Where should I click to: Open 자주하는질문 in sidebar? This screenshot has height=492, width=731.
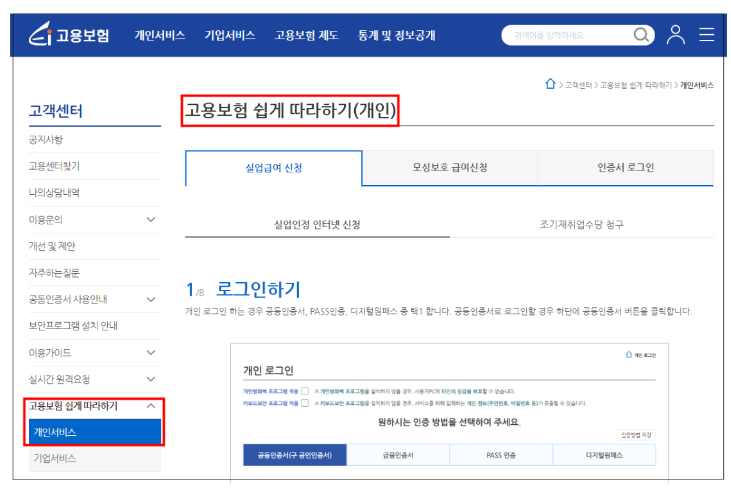click(54, 273)
